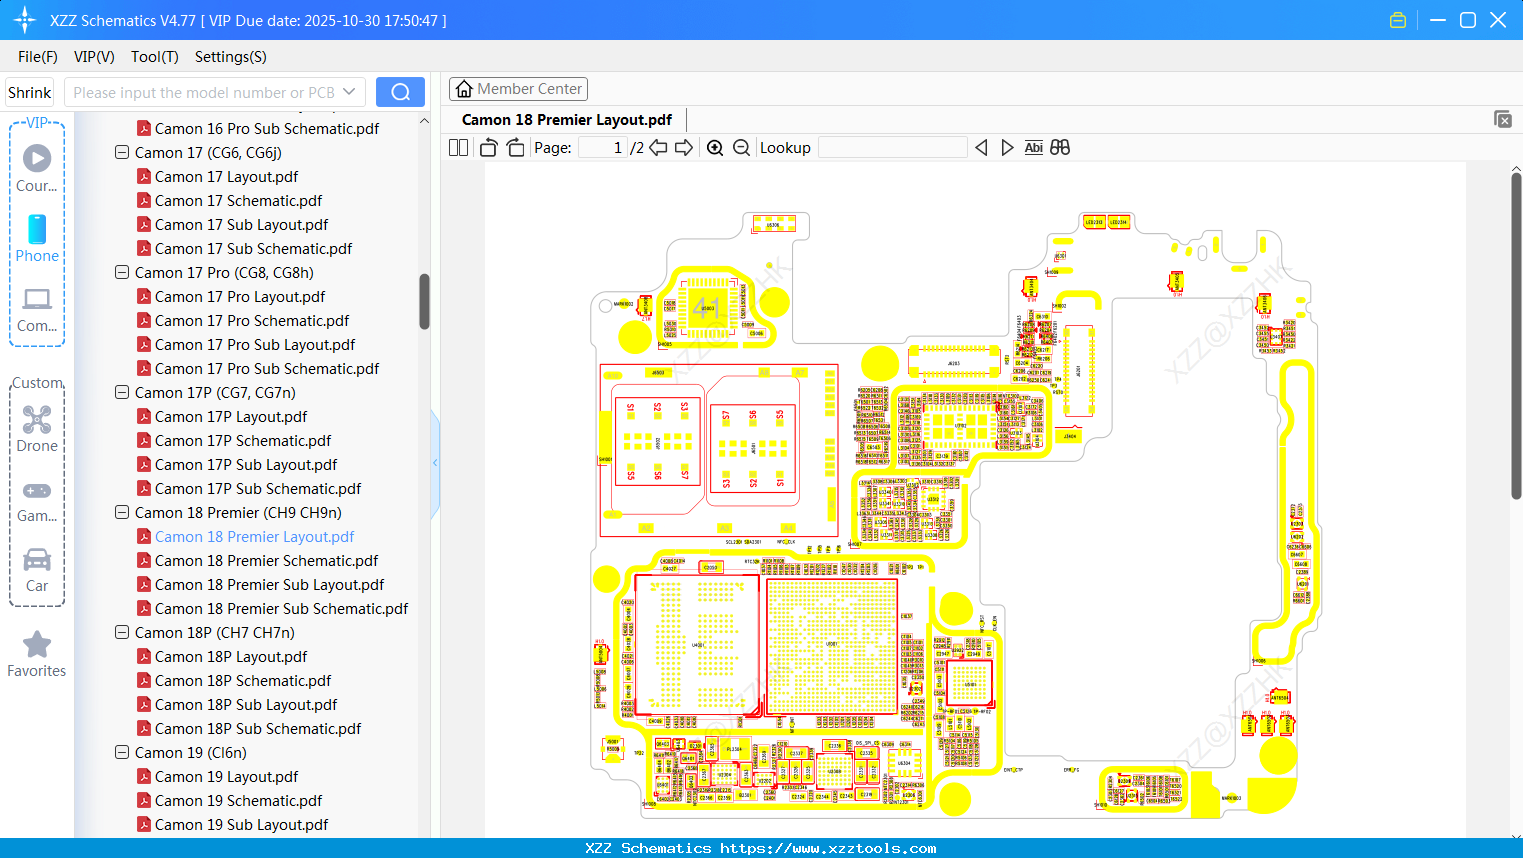
Task: Collapse the Camon 17 Pro group
Action: 121,272
